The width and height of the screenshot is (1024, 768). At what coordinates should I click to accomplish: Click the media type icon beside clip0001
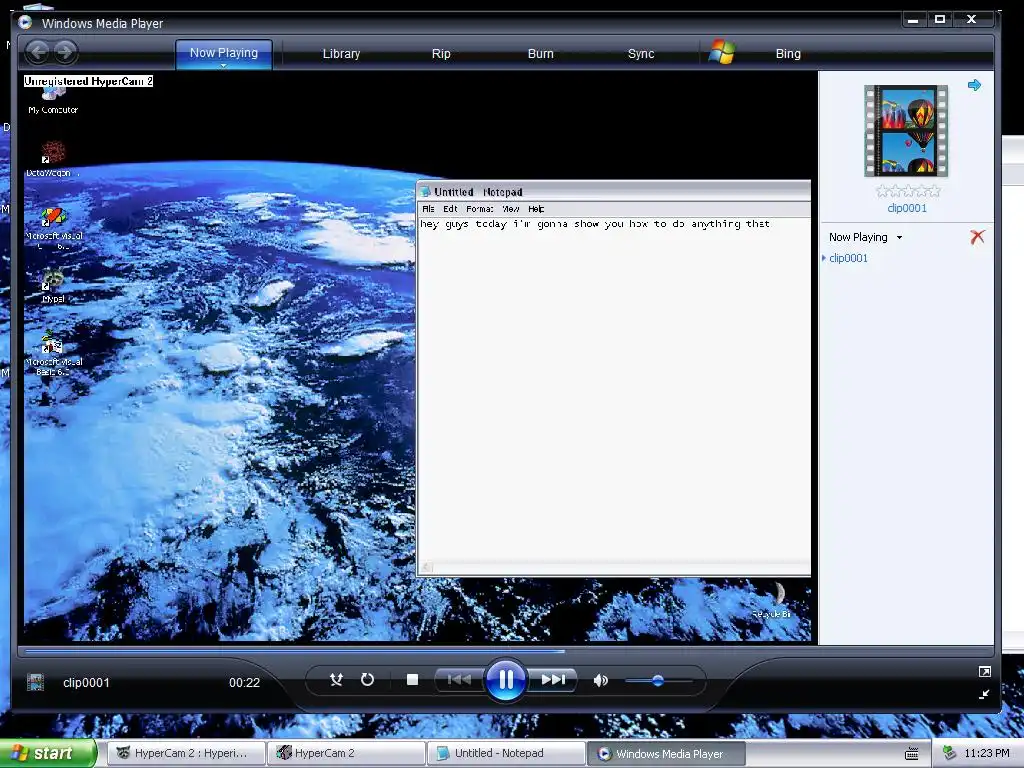coord(35,682)
